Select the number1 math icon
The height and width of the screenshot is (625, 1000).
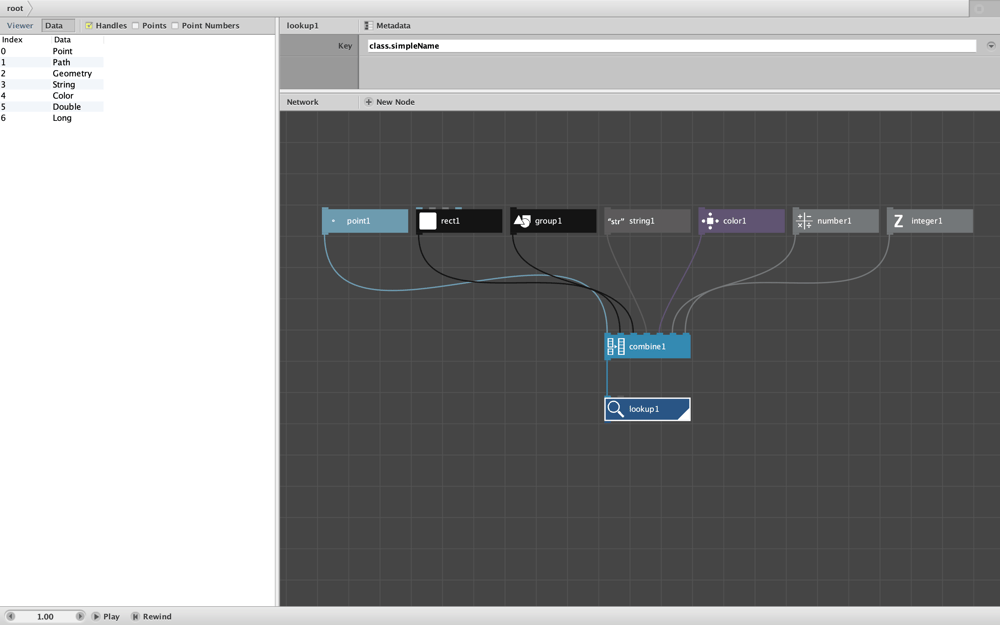click(x=804, y=221)
